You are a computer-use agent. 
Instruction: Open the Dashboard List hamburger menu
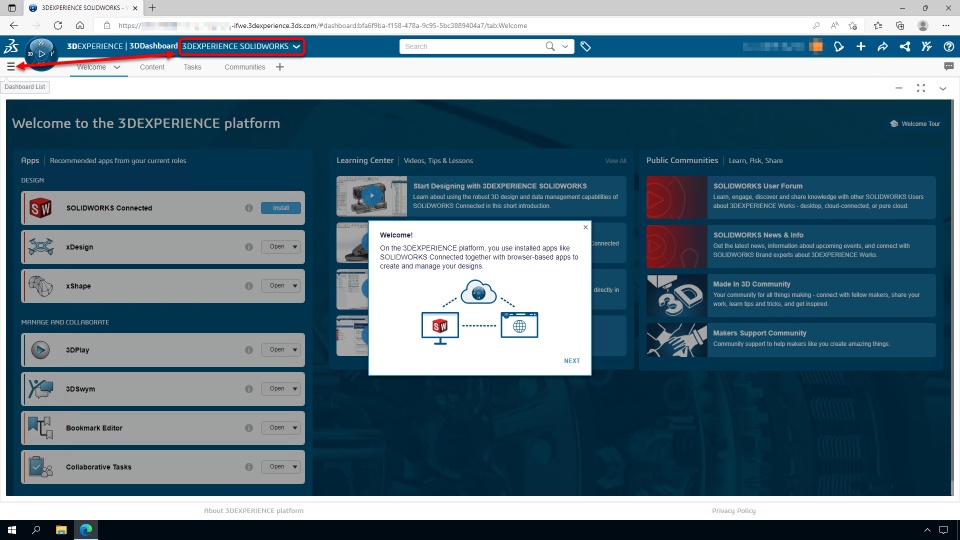11,67
